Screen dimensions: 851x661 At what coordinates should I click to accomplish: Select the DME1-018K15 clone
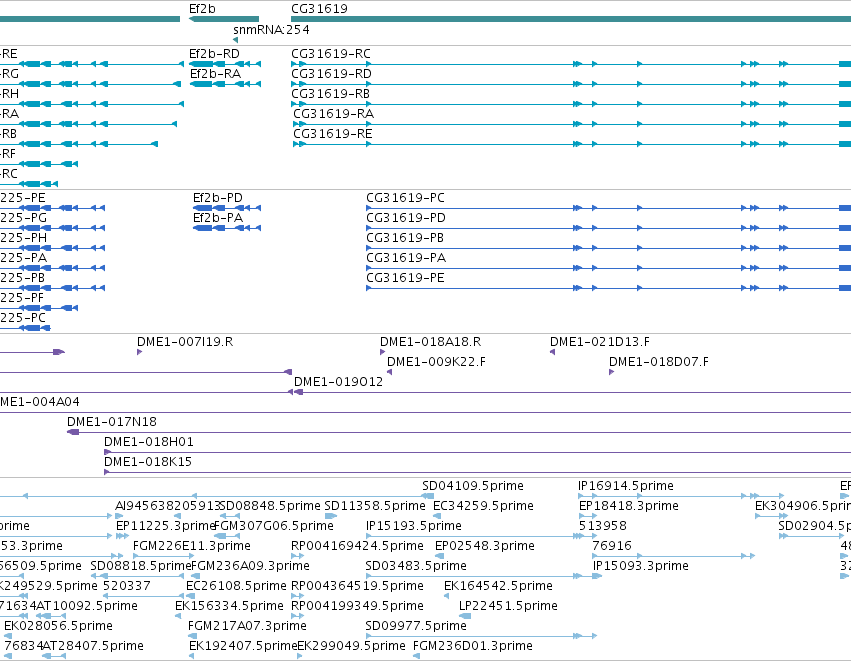[x=148, y=462]
